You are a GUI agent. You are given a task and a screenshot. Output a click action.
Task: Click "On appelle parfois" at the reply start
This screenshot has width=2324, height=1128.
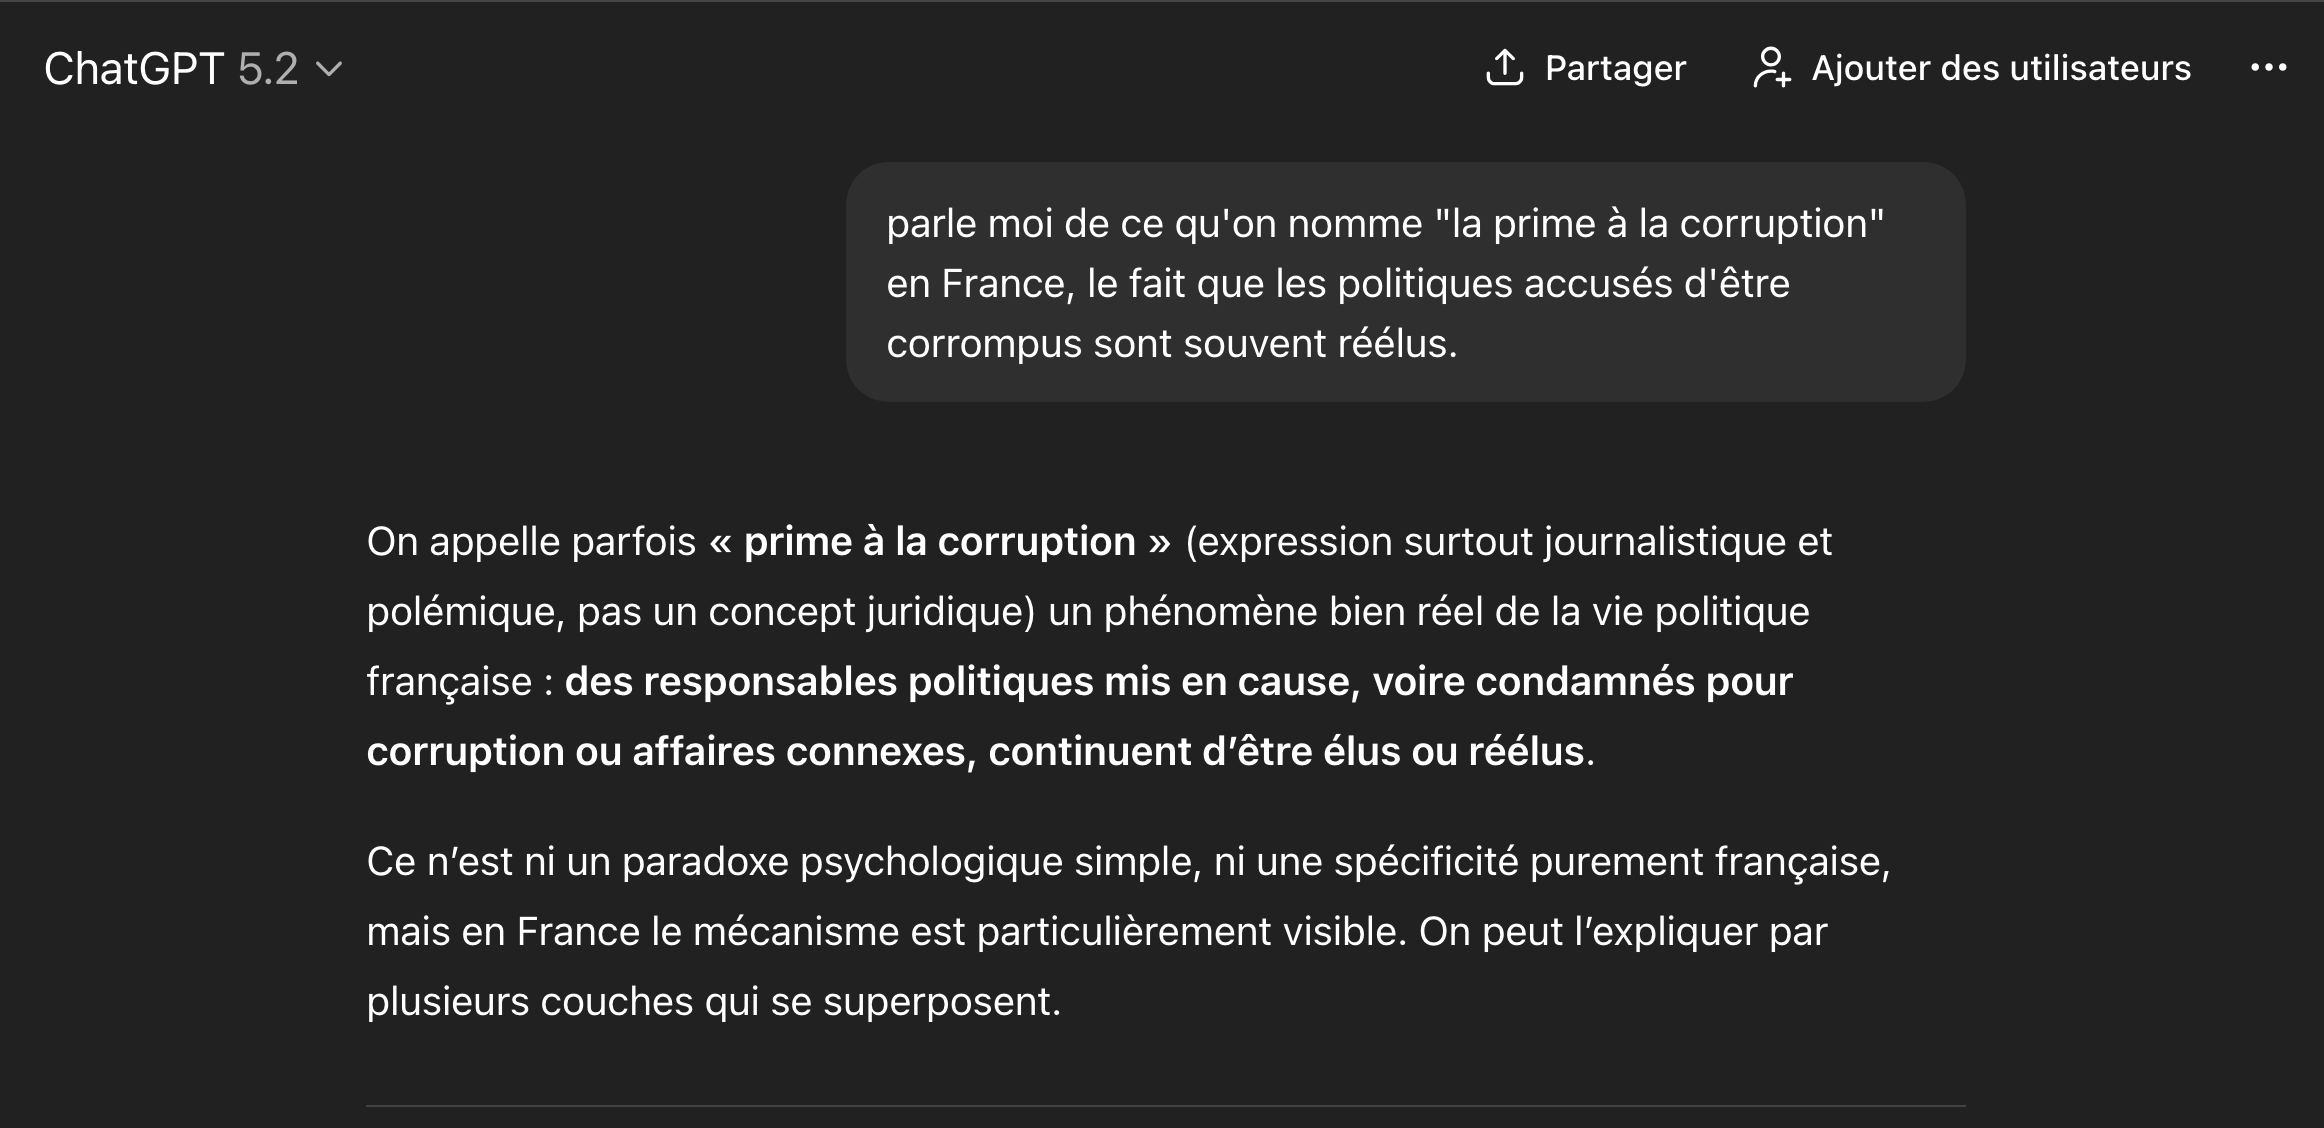tap(531, 541)
